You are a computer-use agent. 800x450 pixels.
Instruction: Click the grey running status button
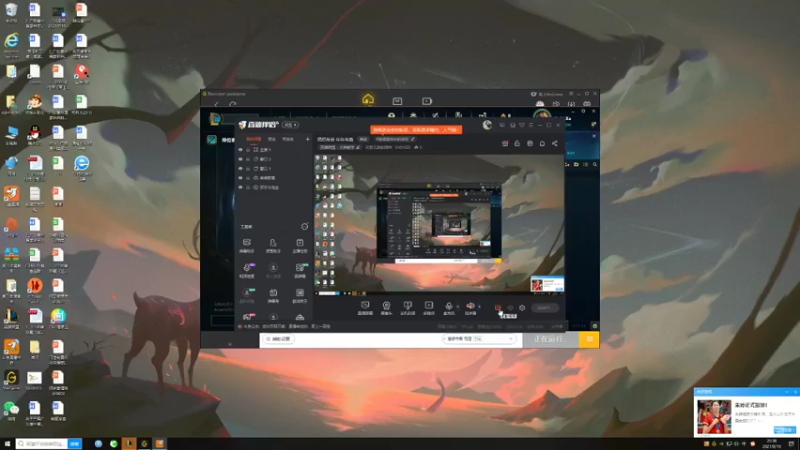551,339
